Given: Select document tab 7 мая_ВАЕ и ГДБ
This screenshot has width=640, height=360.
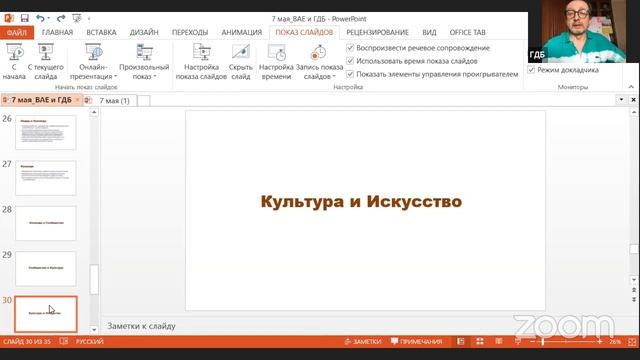Looking at the screenshot, I should point(41,100).
